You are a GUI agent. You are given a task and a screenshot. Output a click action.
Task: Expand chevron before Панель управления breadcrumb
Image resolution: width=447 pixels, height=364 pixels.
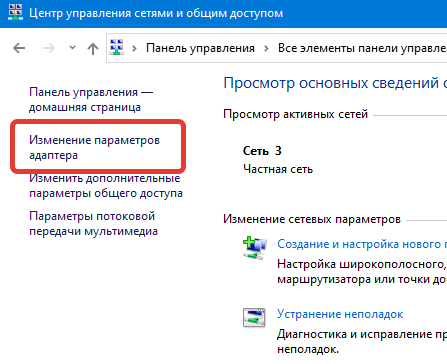tap(134, 49)
